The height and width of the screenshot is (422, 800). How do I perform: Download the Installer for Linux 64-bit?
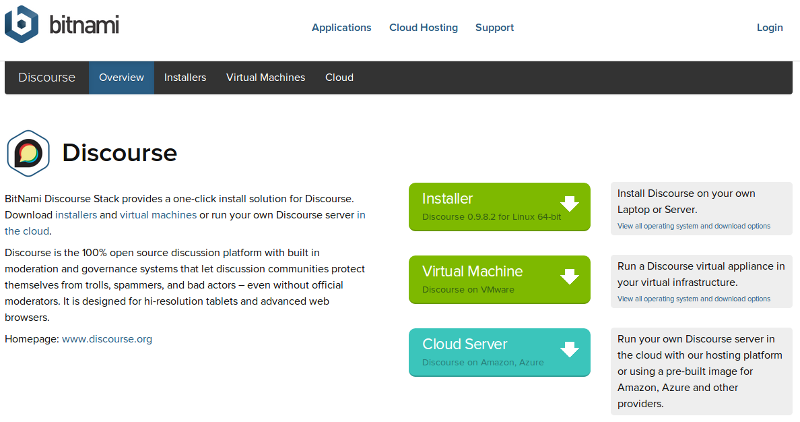(x=499, y=207)
